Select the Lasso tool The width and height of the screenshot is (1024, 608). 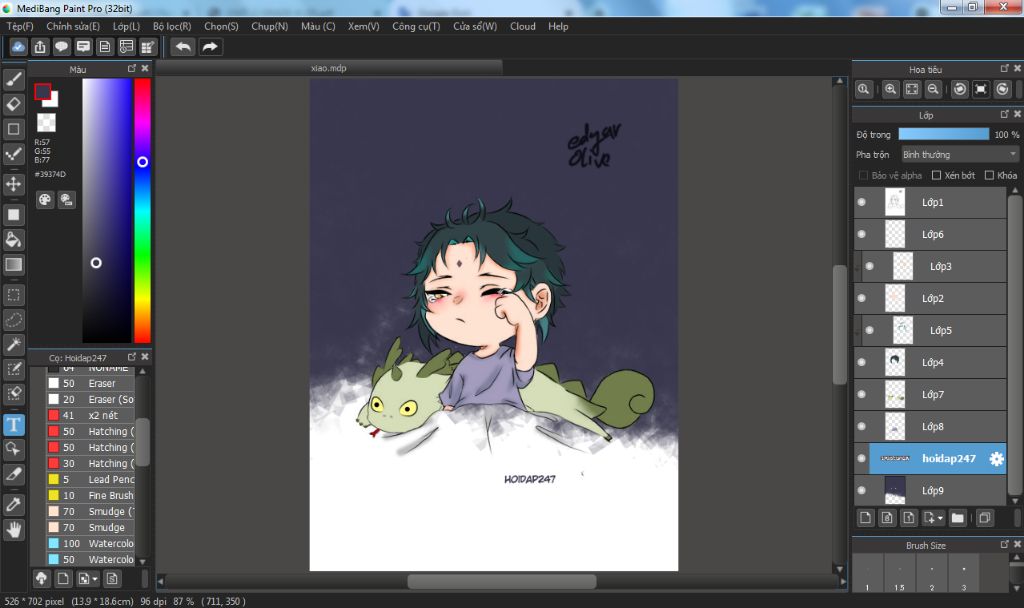point(14,320)
